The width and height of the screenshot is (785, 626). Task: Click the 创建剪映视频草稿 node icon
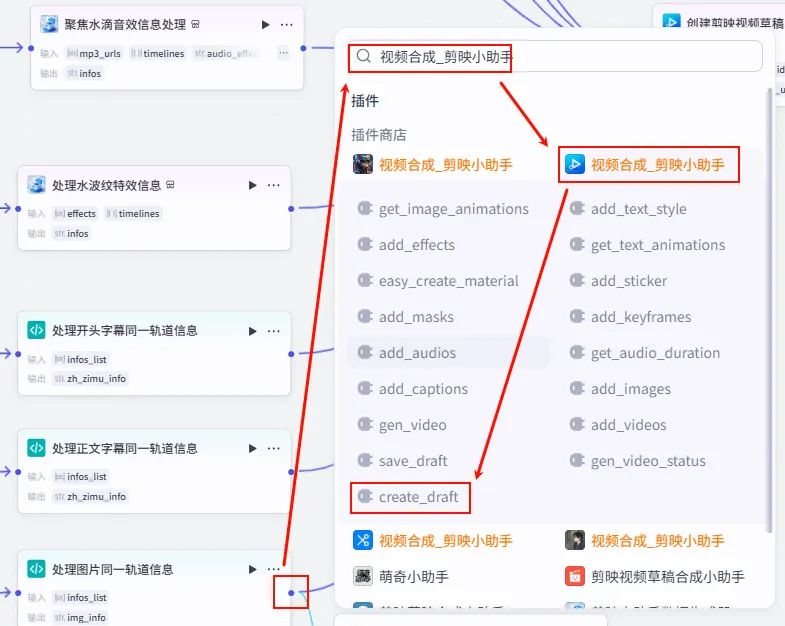point(671,22)
